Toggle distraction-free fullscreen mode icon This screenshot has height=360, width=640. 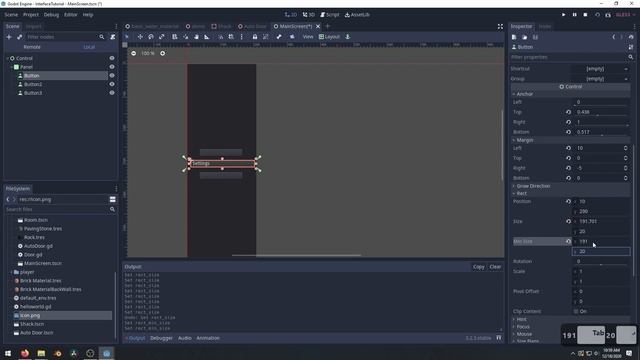pos(500,27)
